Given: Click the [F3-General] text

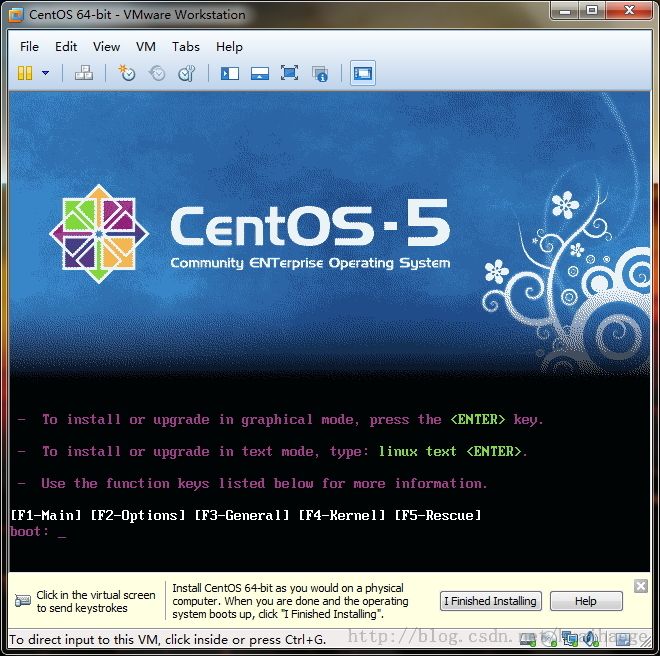Looking at the screenshot, I should (242, 515).
